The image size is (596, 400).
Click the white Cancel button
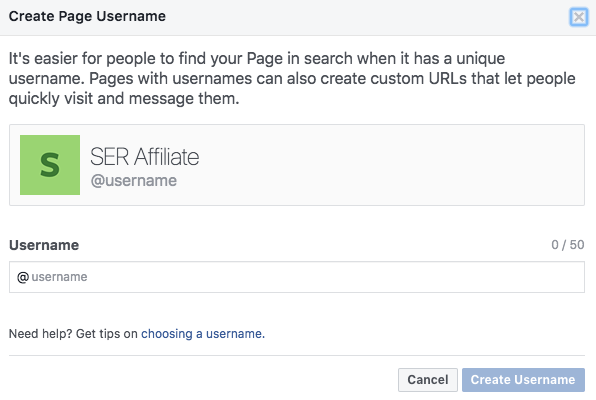click(428, 379)
